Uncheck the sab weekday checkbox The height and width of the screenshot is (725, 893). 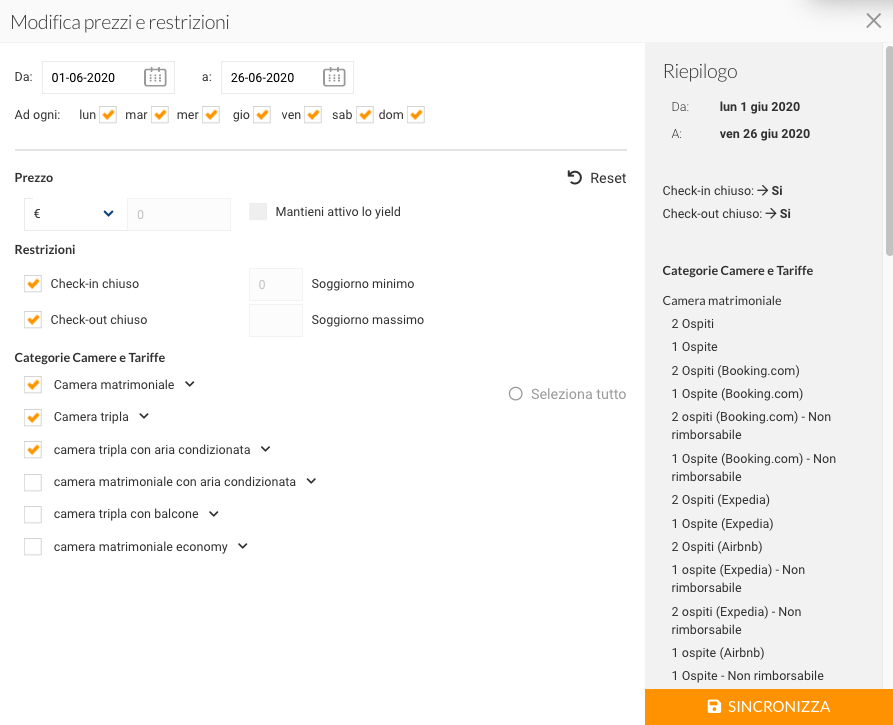tap(365, 114)
